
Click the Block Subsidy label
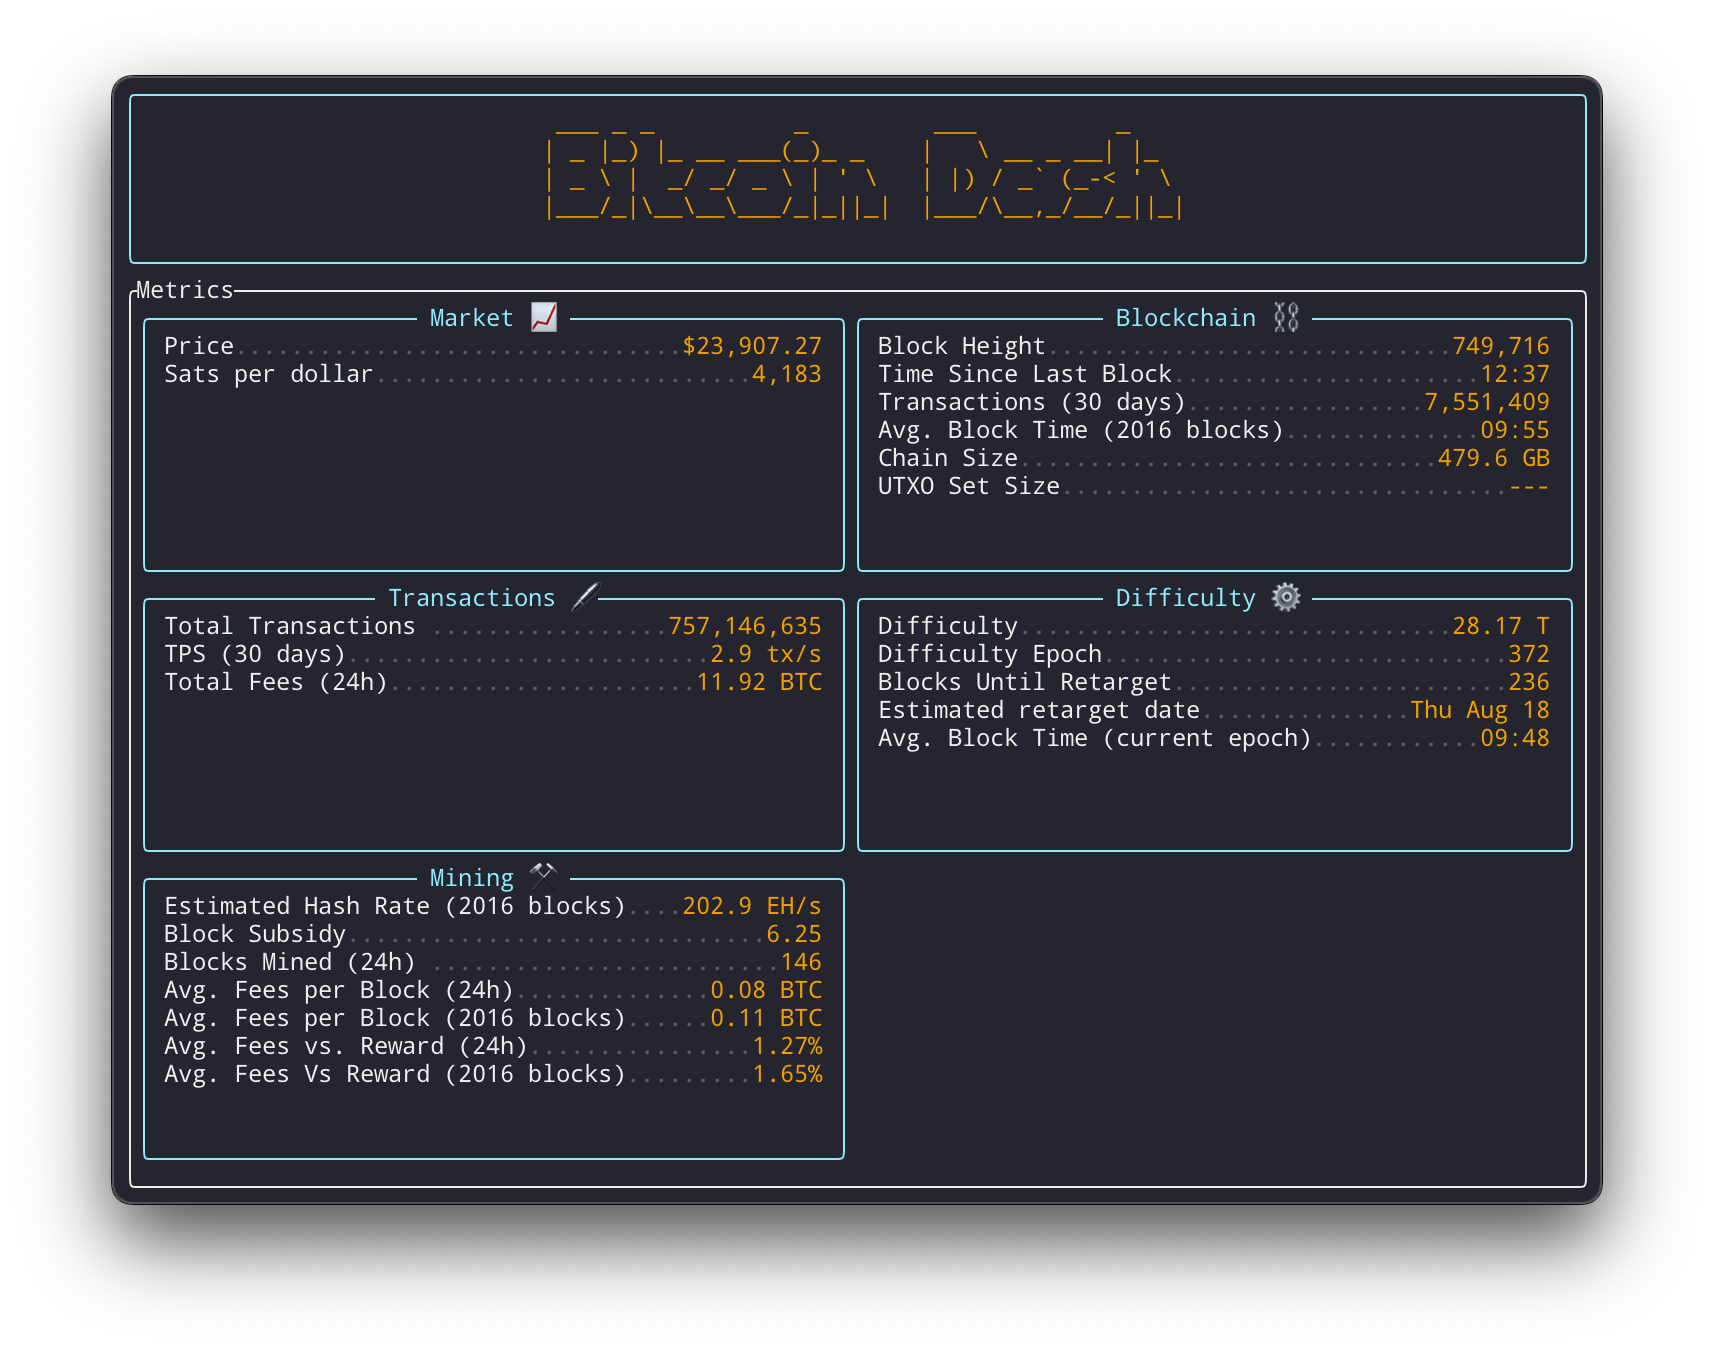pos(254,934)
